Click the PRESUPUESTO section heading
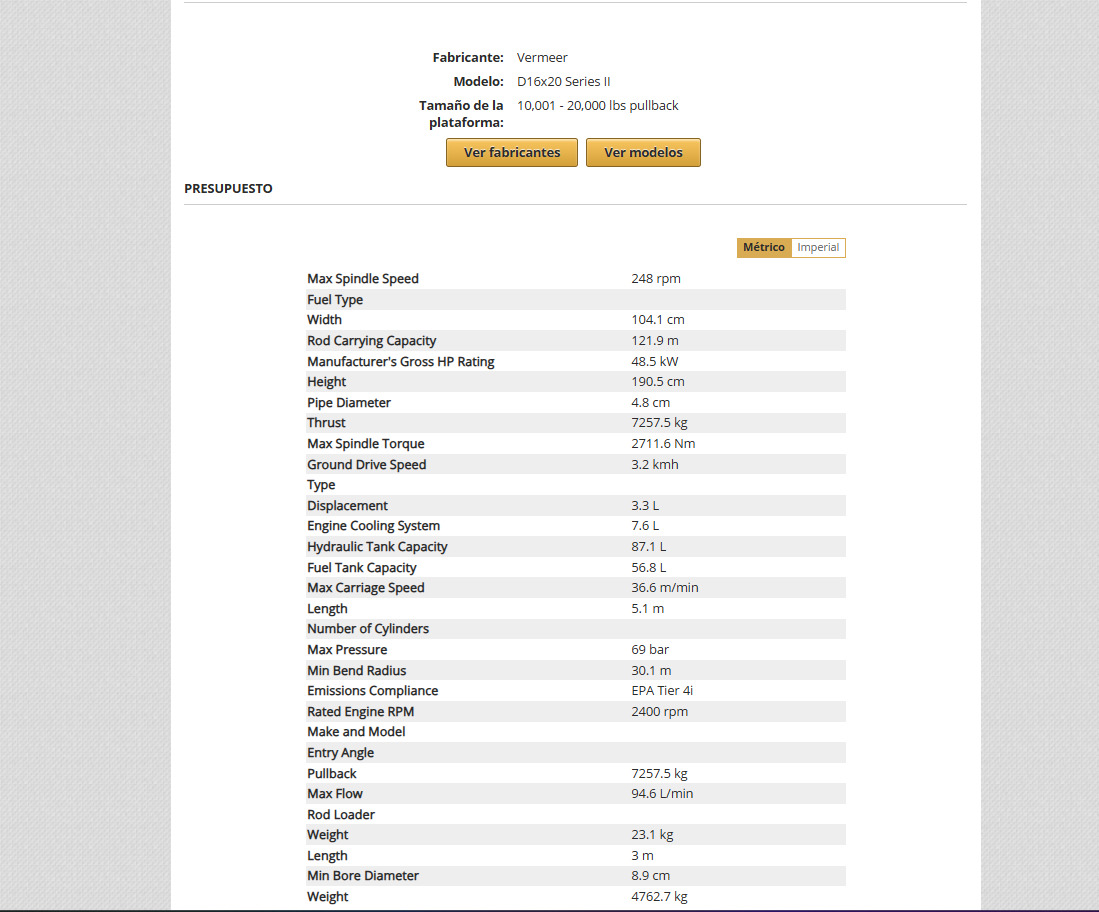 228,189
